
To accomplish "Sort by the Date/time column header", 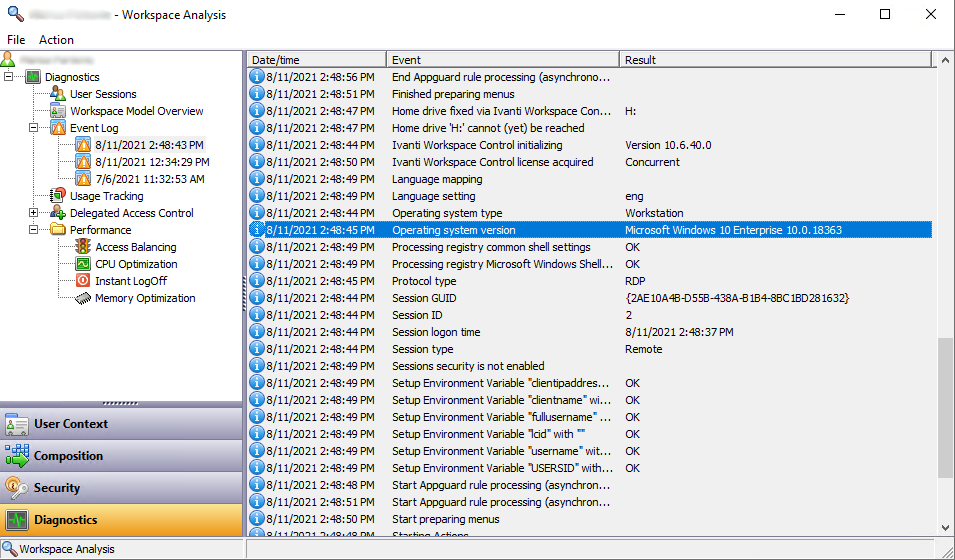I will point(316,60).
